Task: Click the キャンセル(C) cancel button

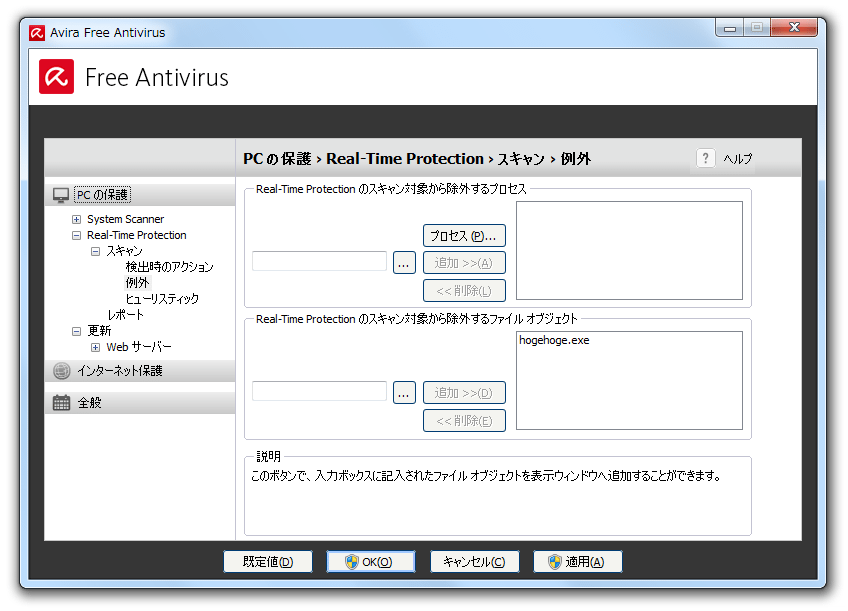Action: tap(474, 562)
